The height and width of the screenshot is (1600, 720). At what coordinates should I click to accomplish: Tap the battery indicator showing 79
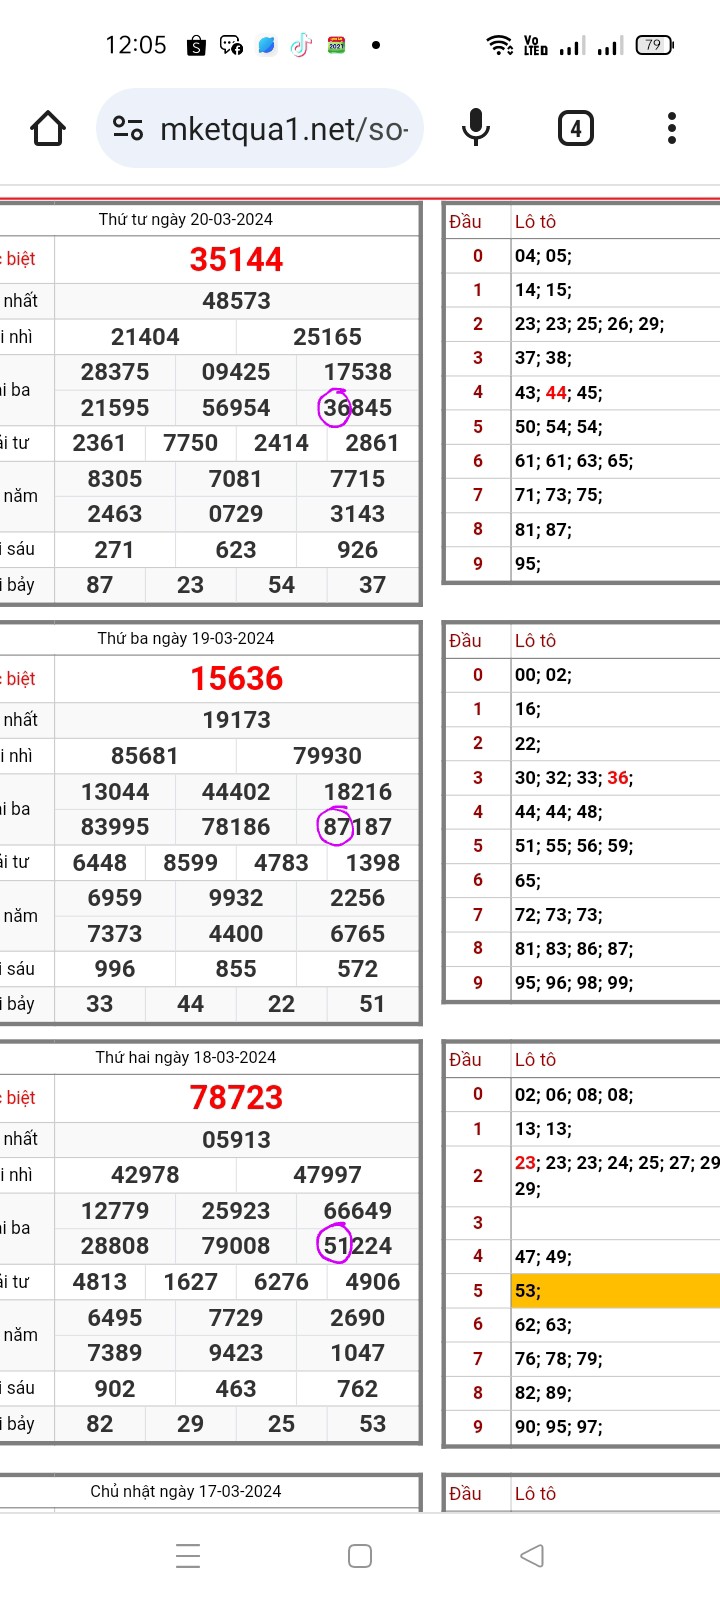[x=655, y=45]
